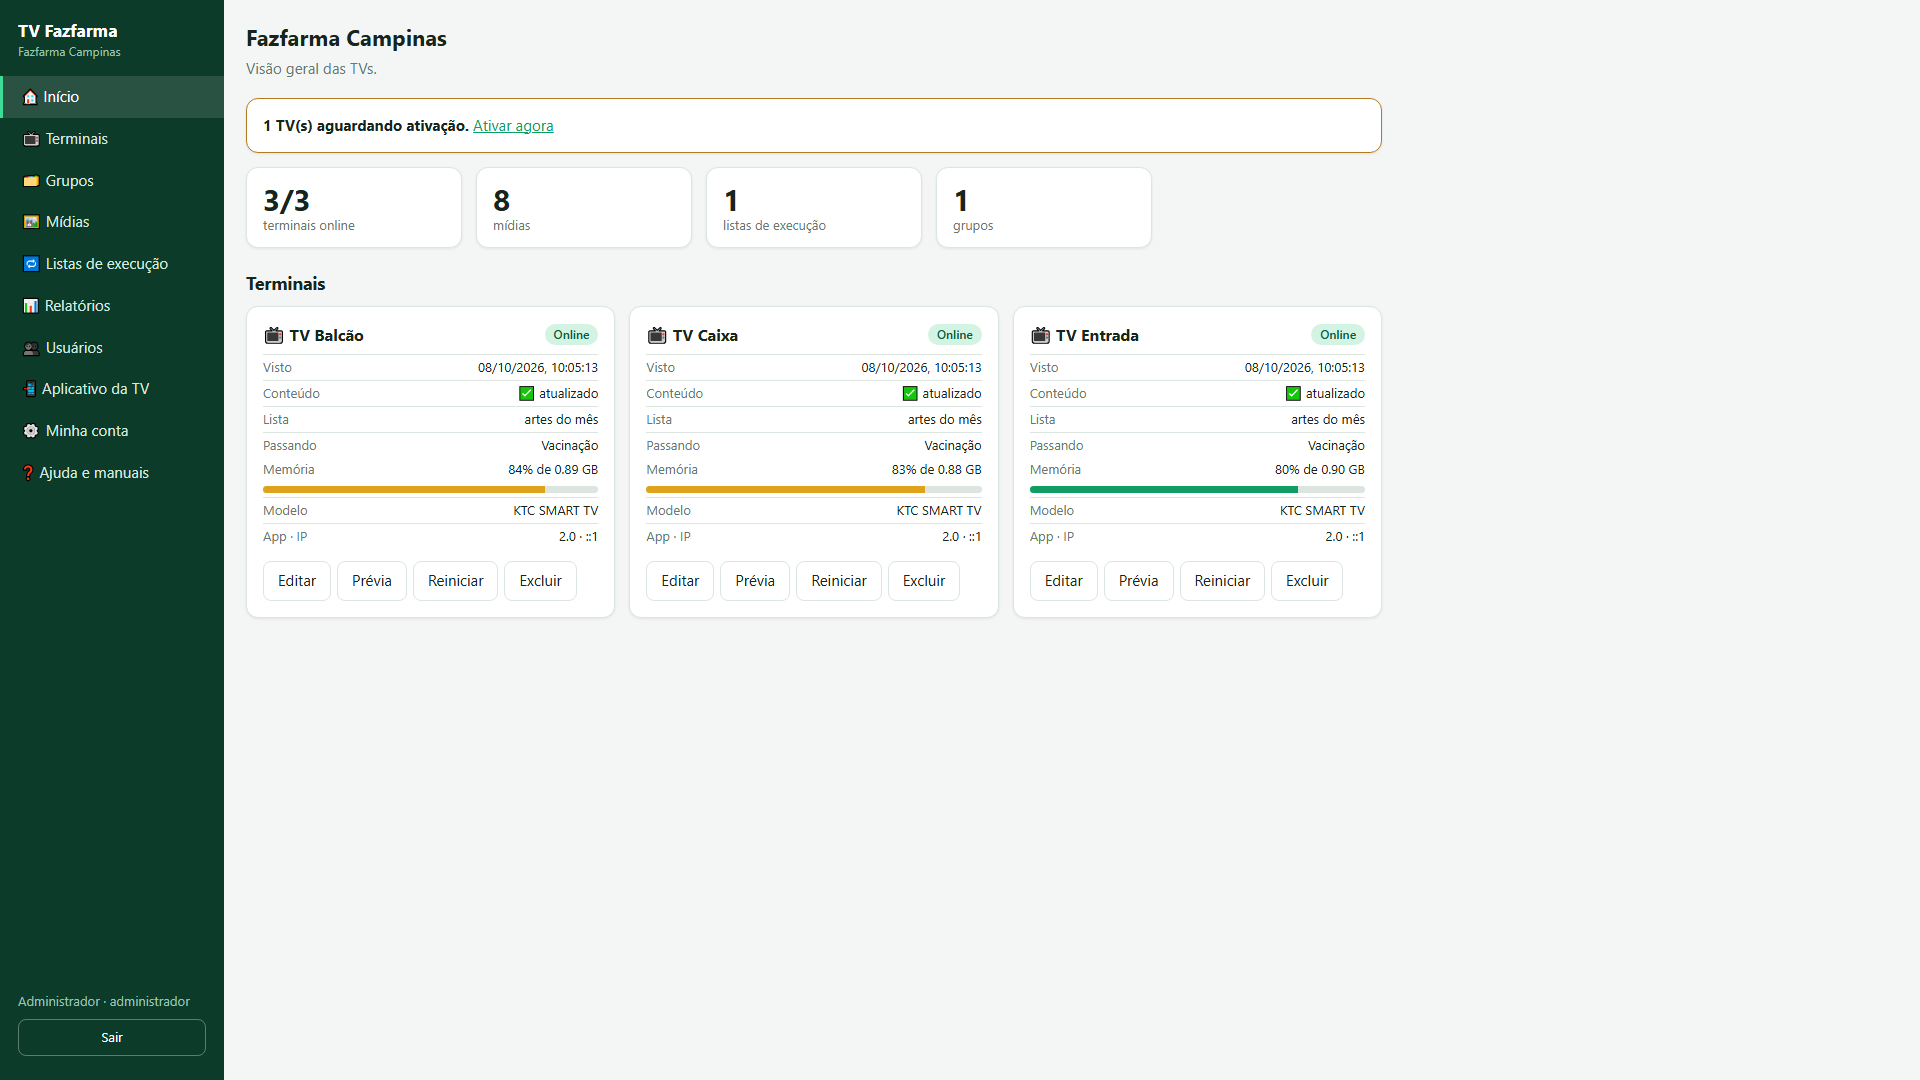Open the Terminais menu item
The width and height of the screenshot is (1920, 1080).
click(x=112, y=139)
